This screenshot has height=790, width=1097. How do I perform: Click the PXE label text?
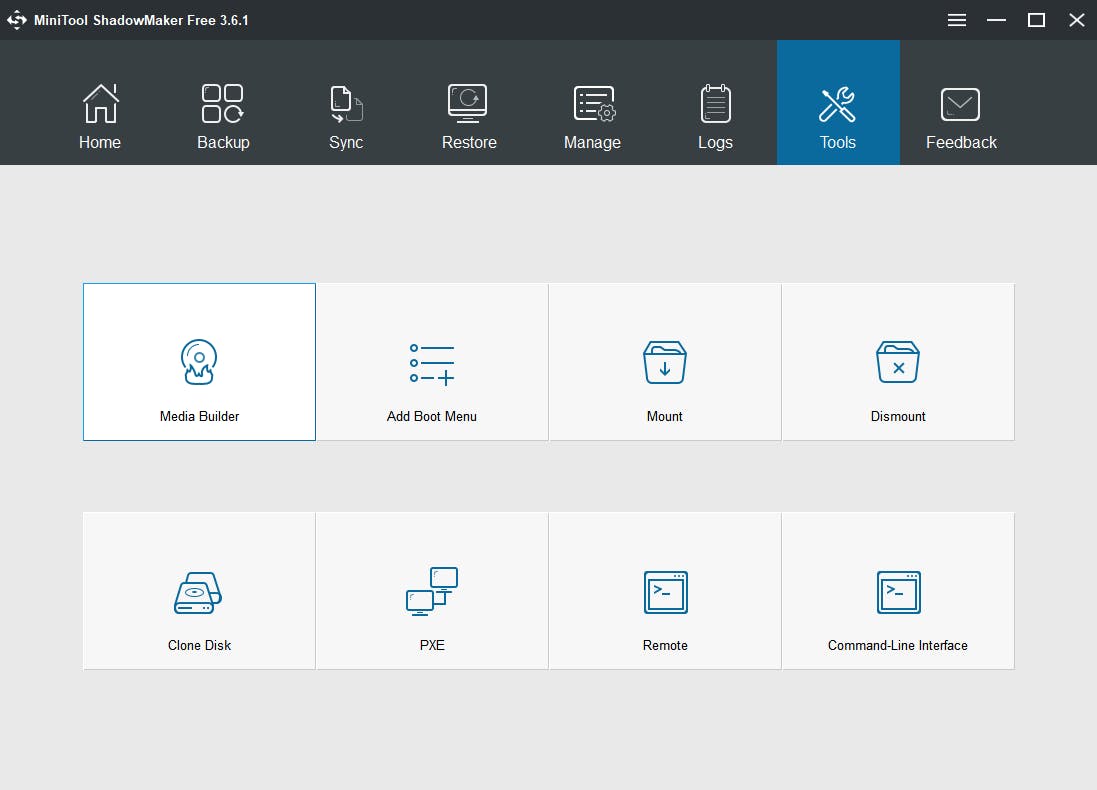tap(432, 645)
